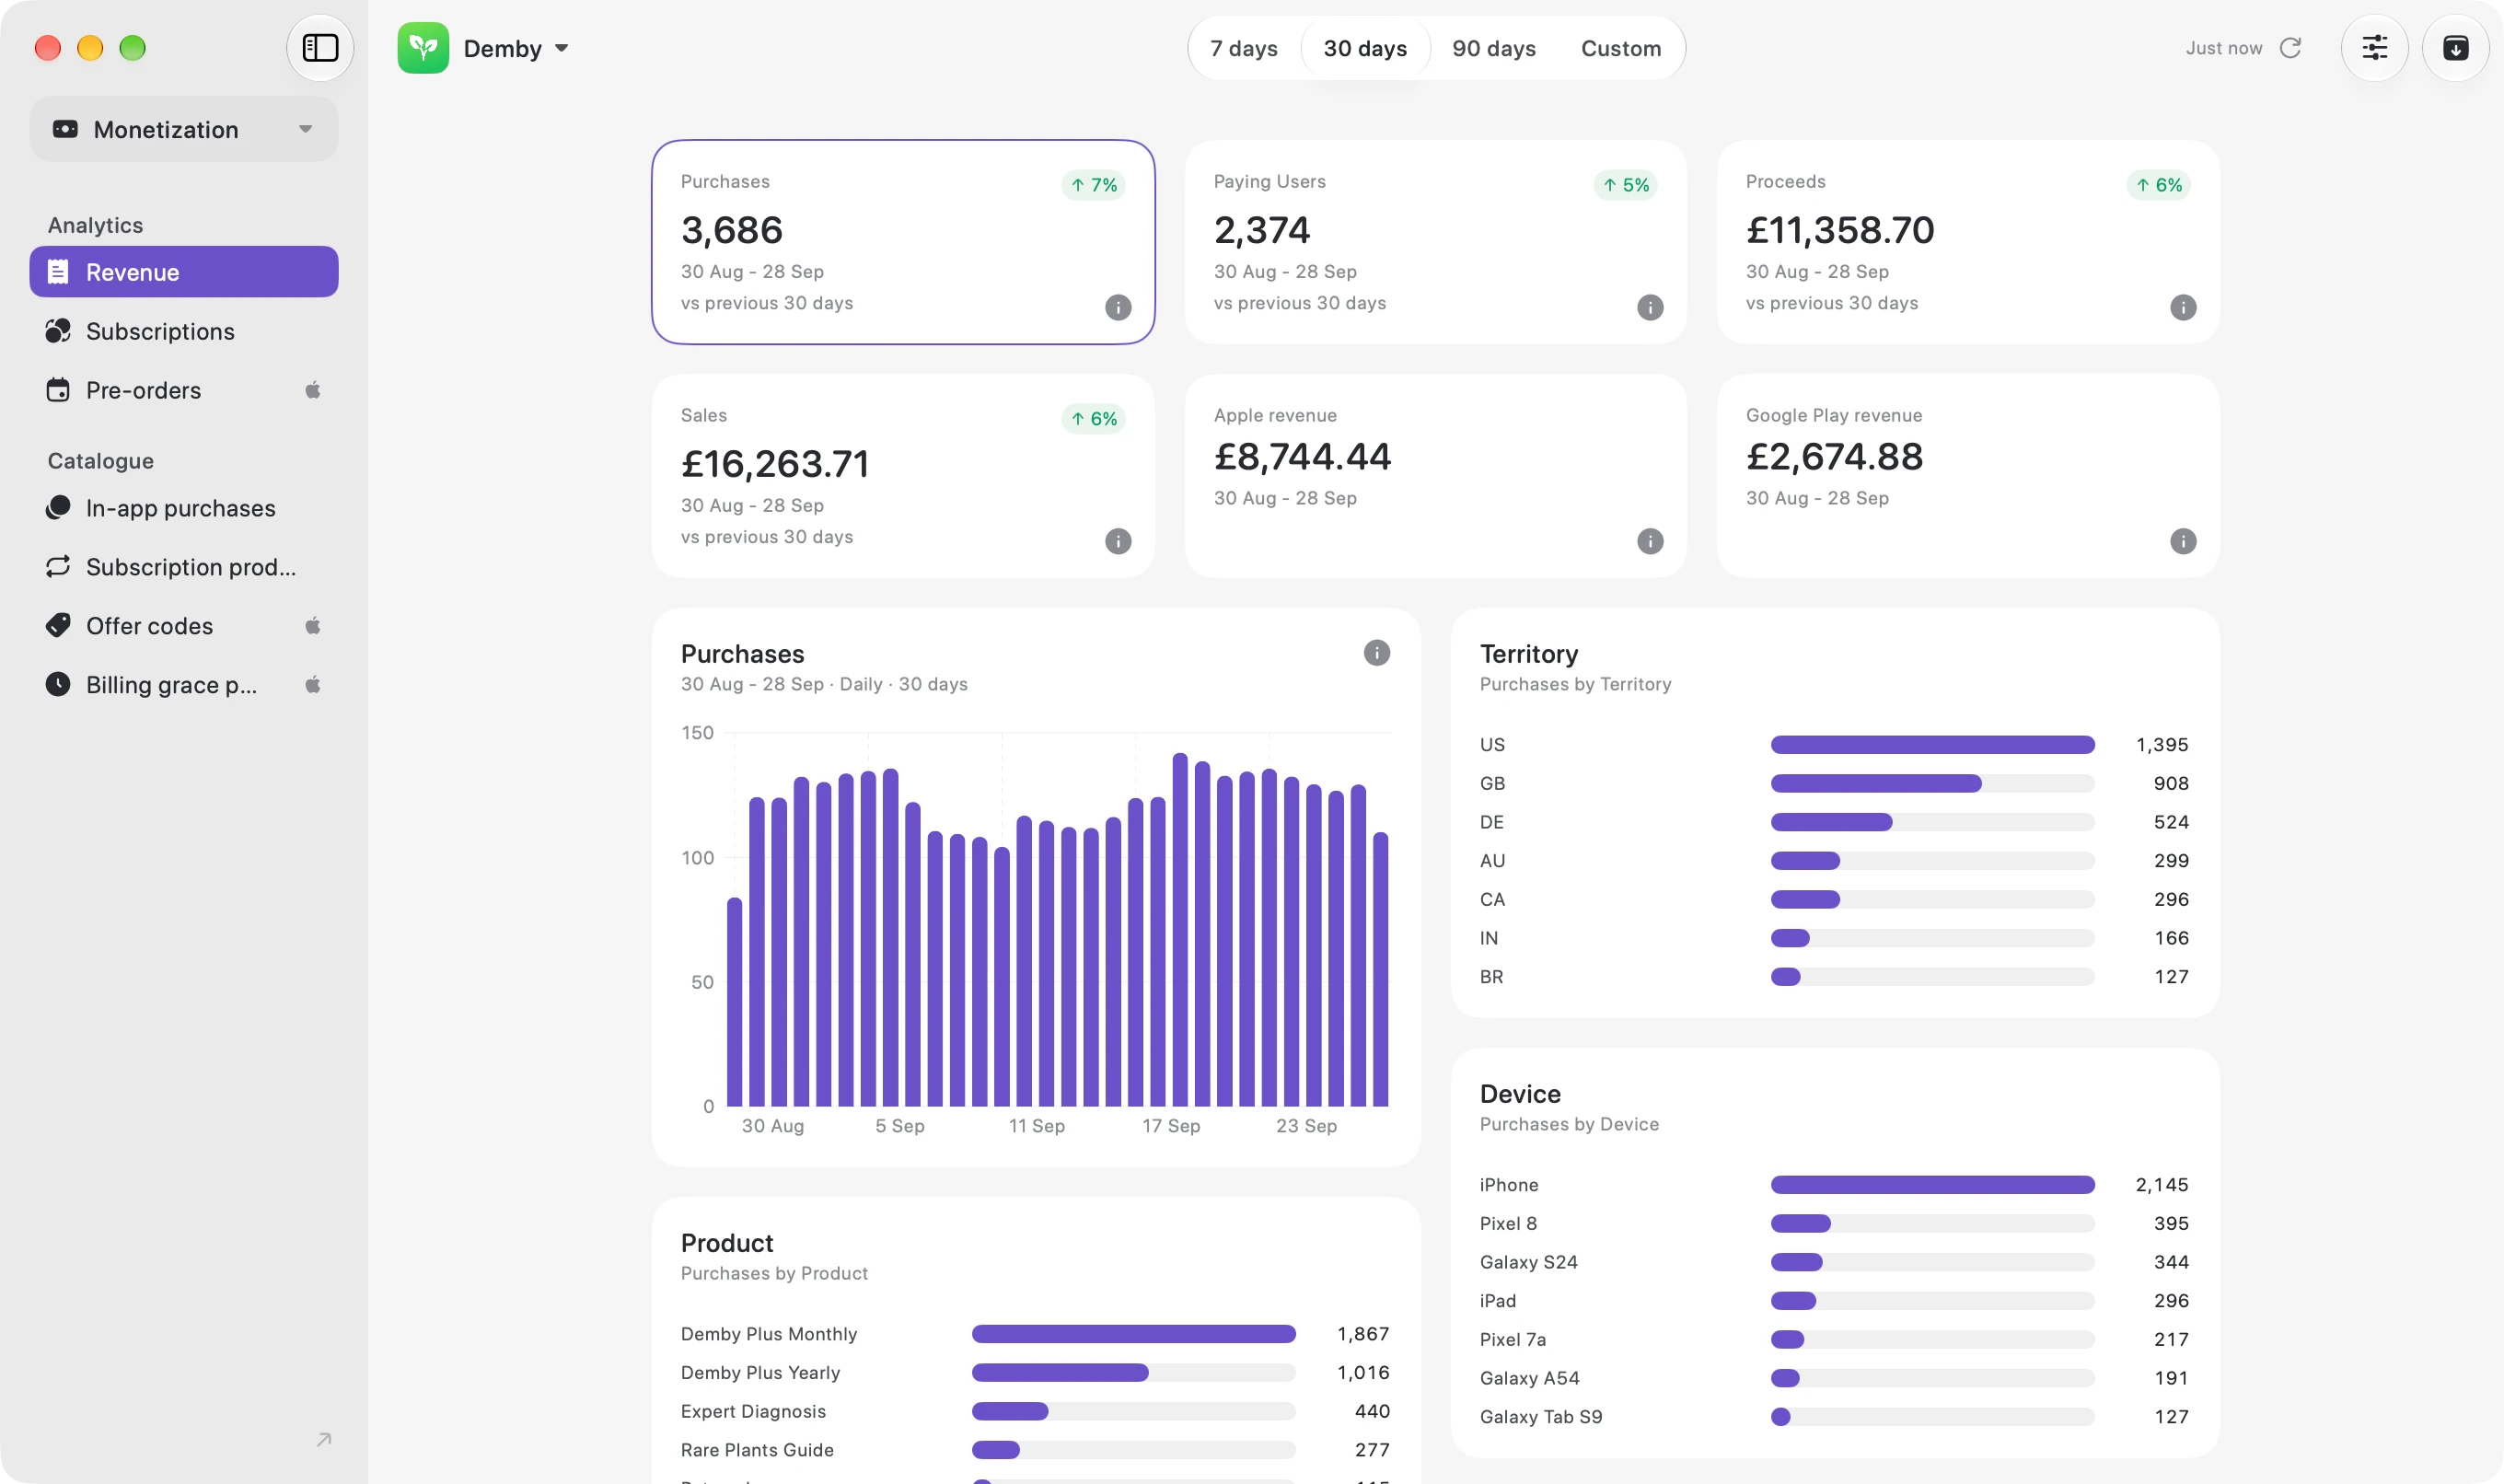Select the Proceeds metric card
The height and width of the screenshot is (1484, 2504).
point(1967,242)
